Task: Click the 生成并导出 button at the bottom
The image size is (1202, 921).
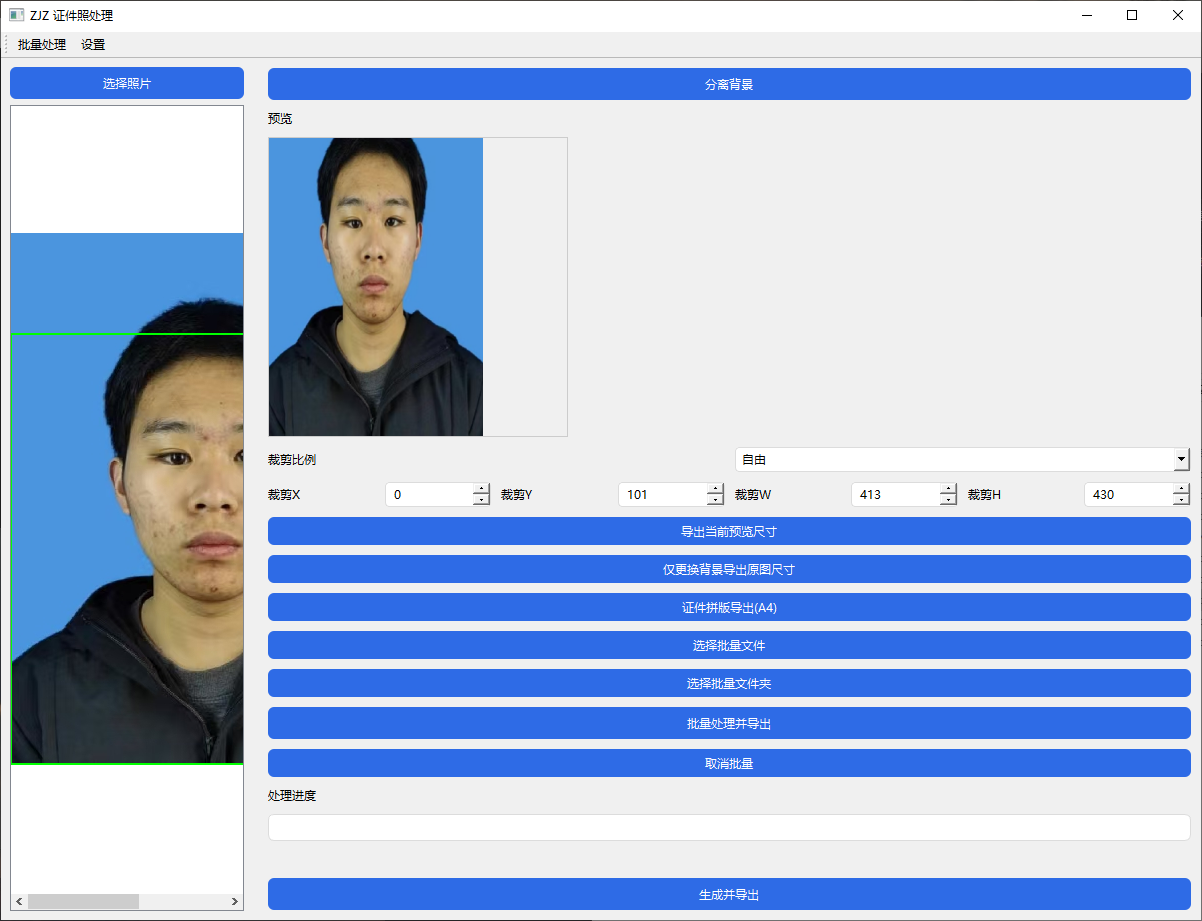Action: coord(727,895)
